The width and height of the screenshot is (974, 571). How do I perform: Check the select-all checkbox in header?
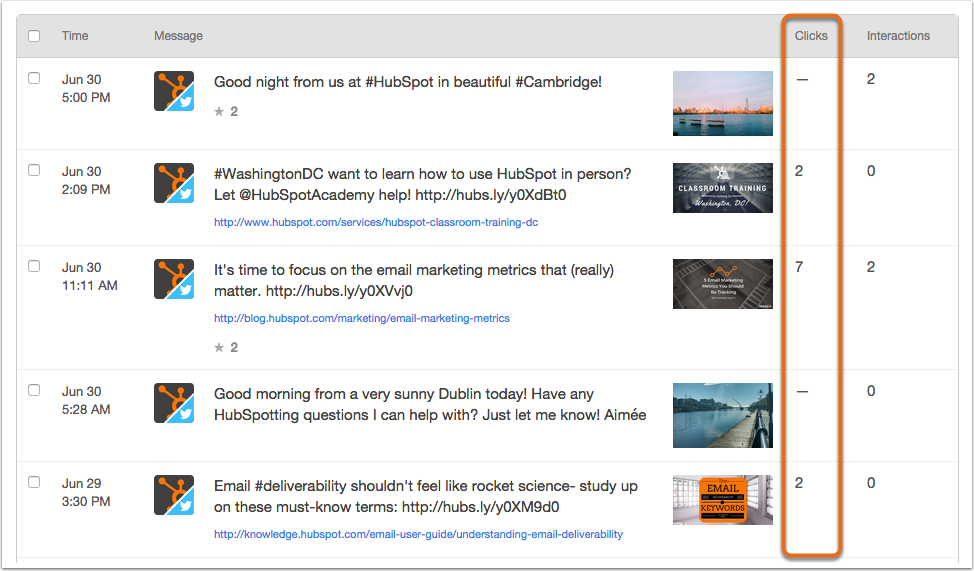click(34, 36)
